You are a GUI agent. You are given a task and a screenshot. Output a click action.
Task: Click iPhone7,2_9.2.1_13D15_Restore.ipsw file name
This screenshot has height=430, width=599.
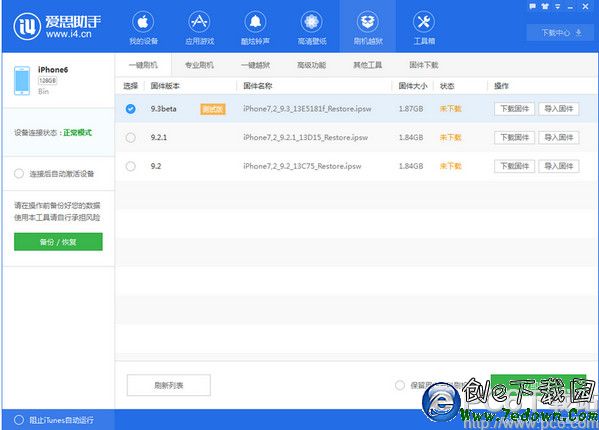pyautogui.click(x=306, y=137)
